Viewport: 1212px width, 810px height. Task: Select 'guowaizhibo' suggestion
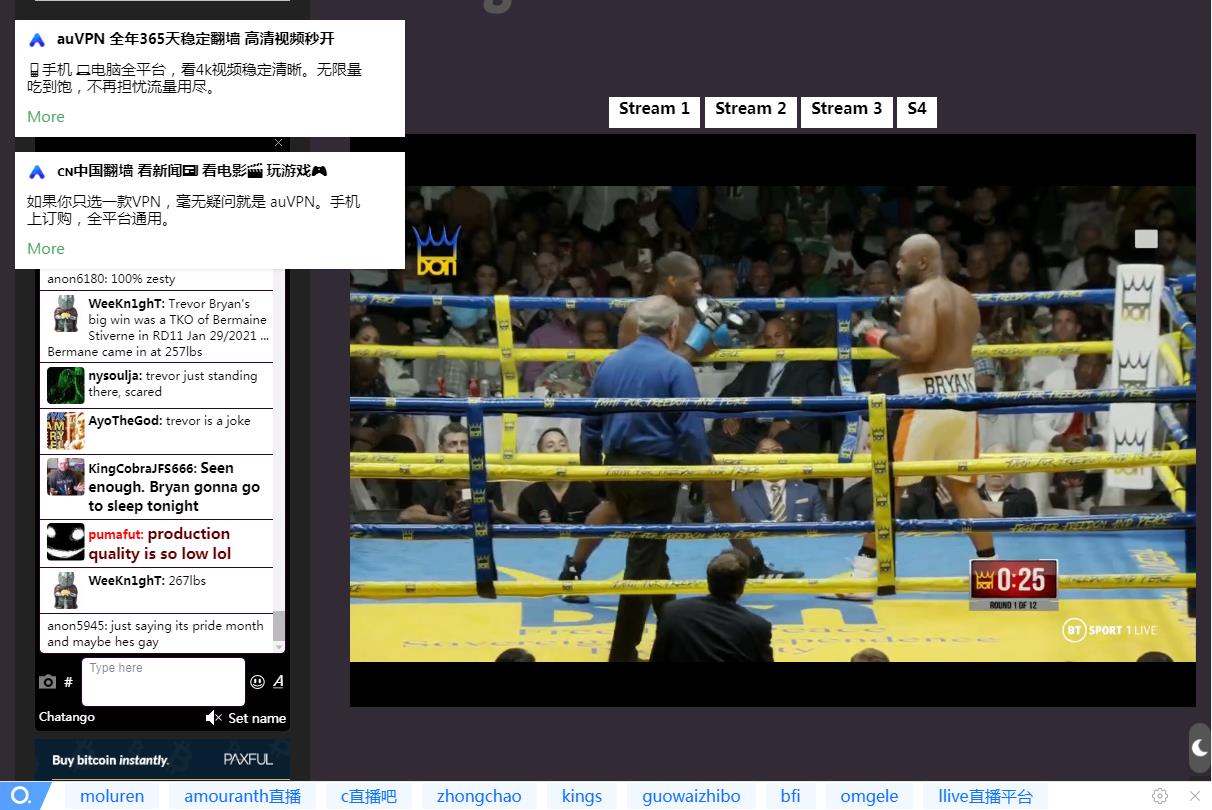pos(692,796)
